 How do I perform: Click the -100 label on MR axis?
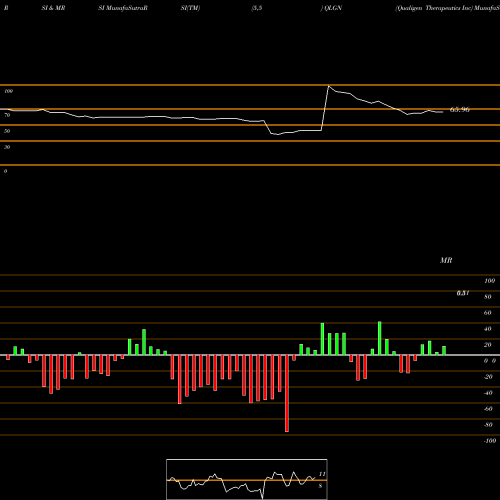click(x=490, y=441)
